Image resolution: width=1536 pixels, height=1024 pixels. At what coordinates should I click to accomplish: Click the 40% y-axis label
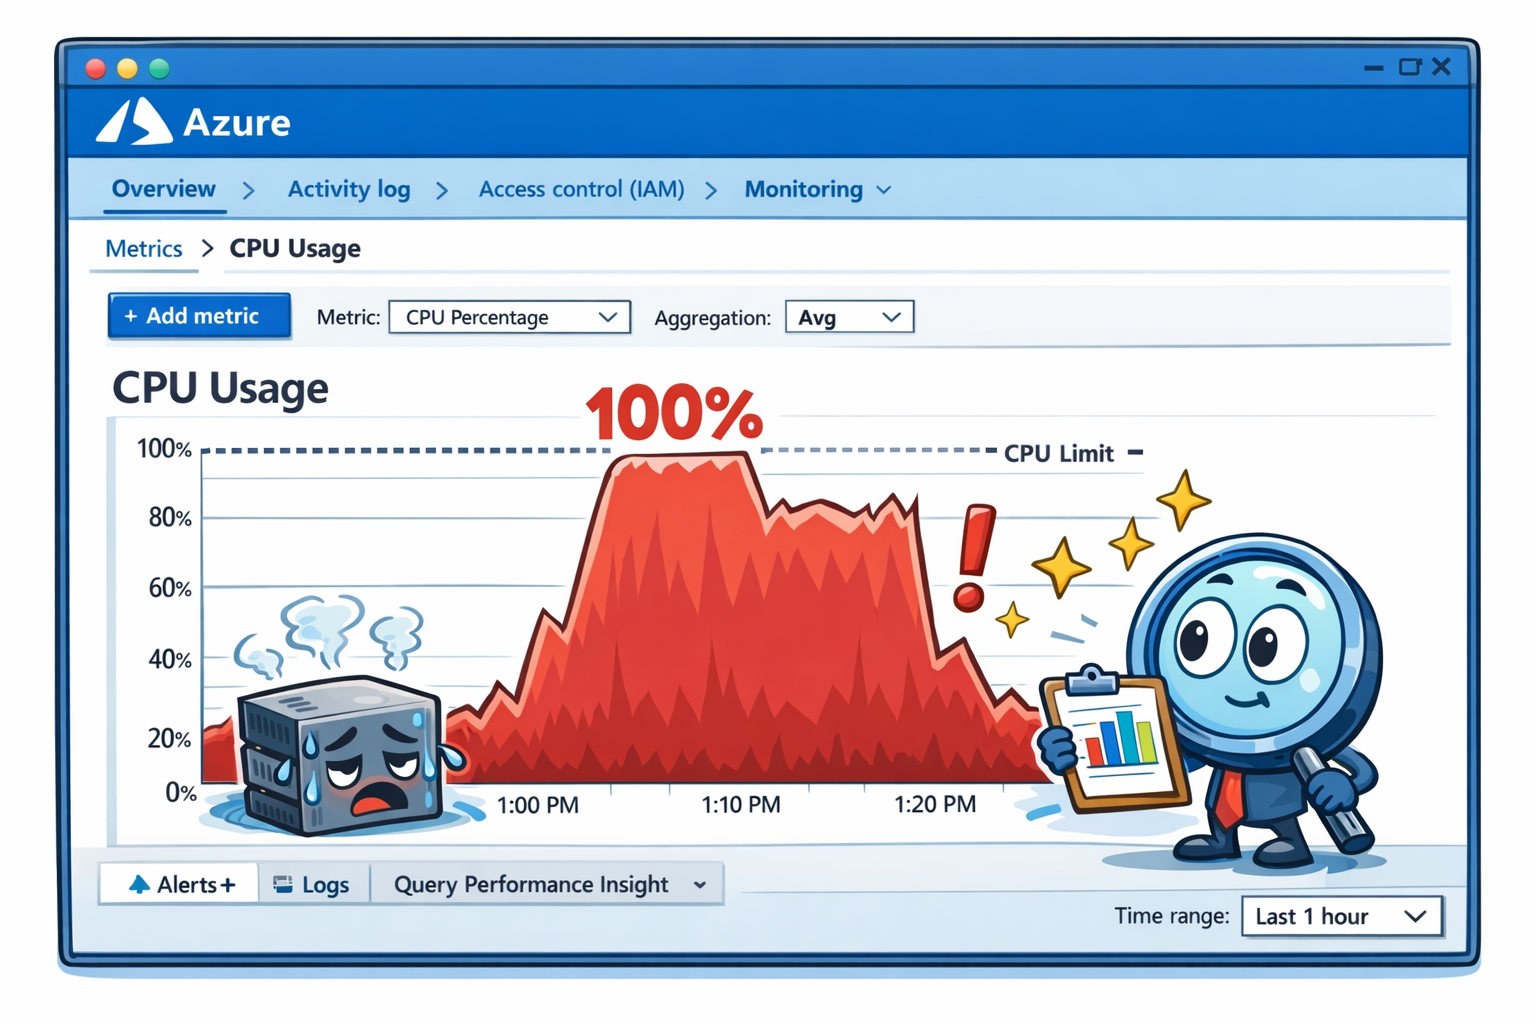tap(170, 659)
